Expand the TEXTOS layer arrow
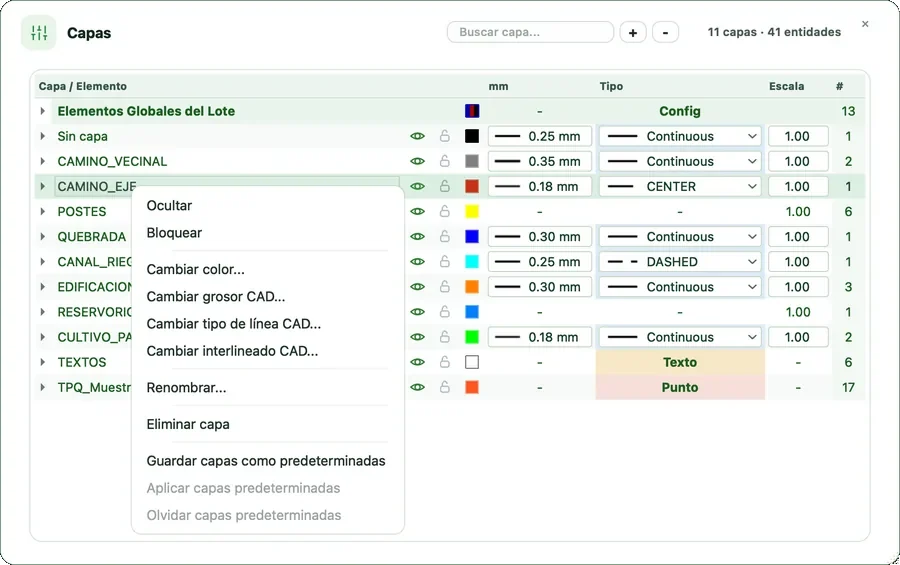 point(42,362)
